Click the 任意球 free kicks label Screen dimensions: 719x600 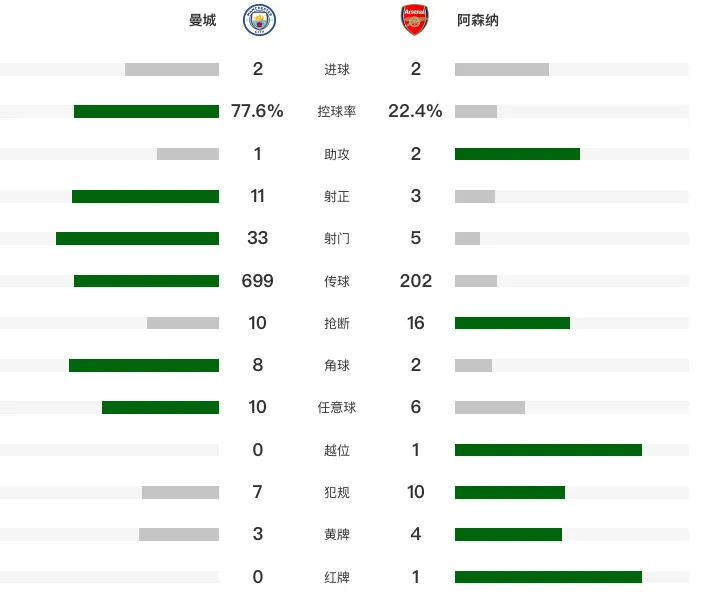(x=337, y=407)
